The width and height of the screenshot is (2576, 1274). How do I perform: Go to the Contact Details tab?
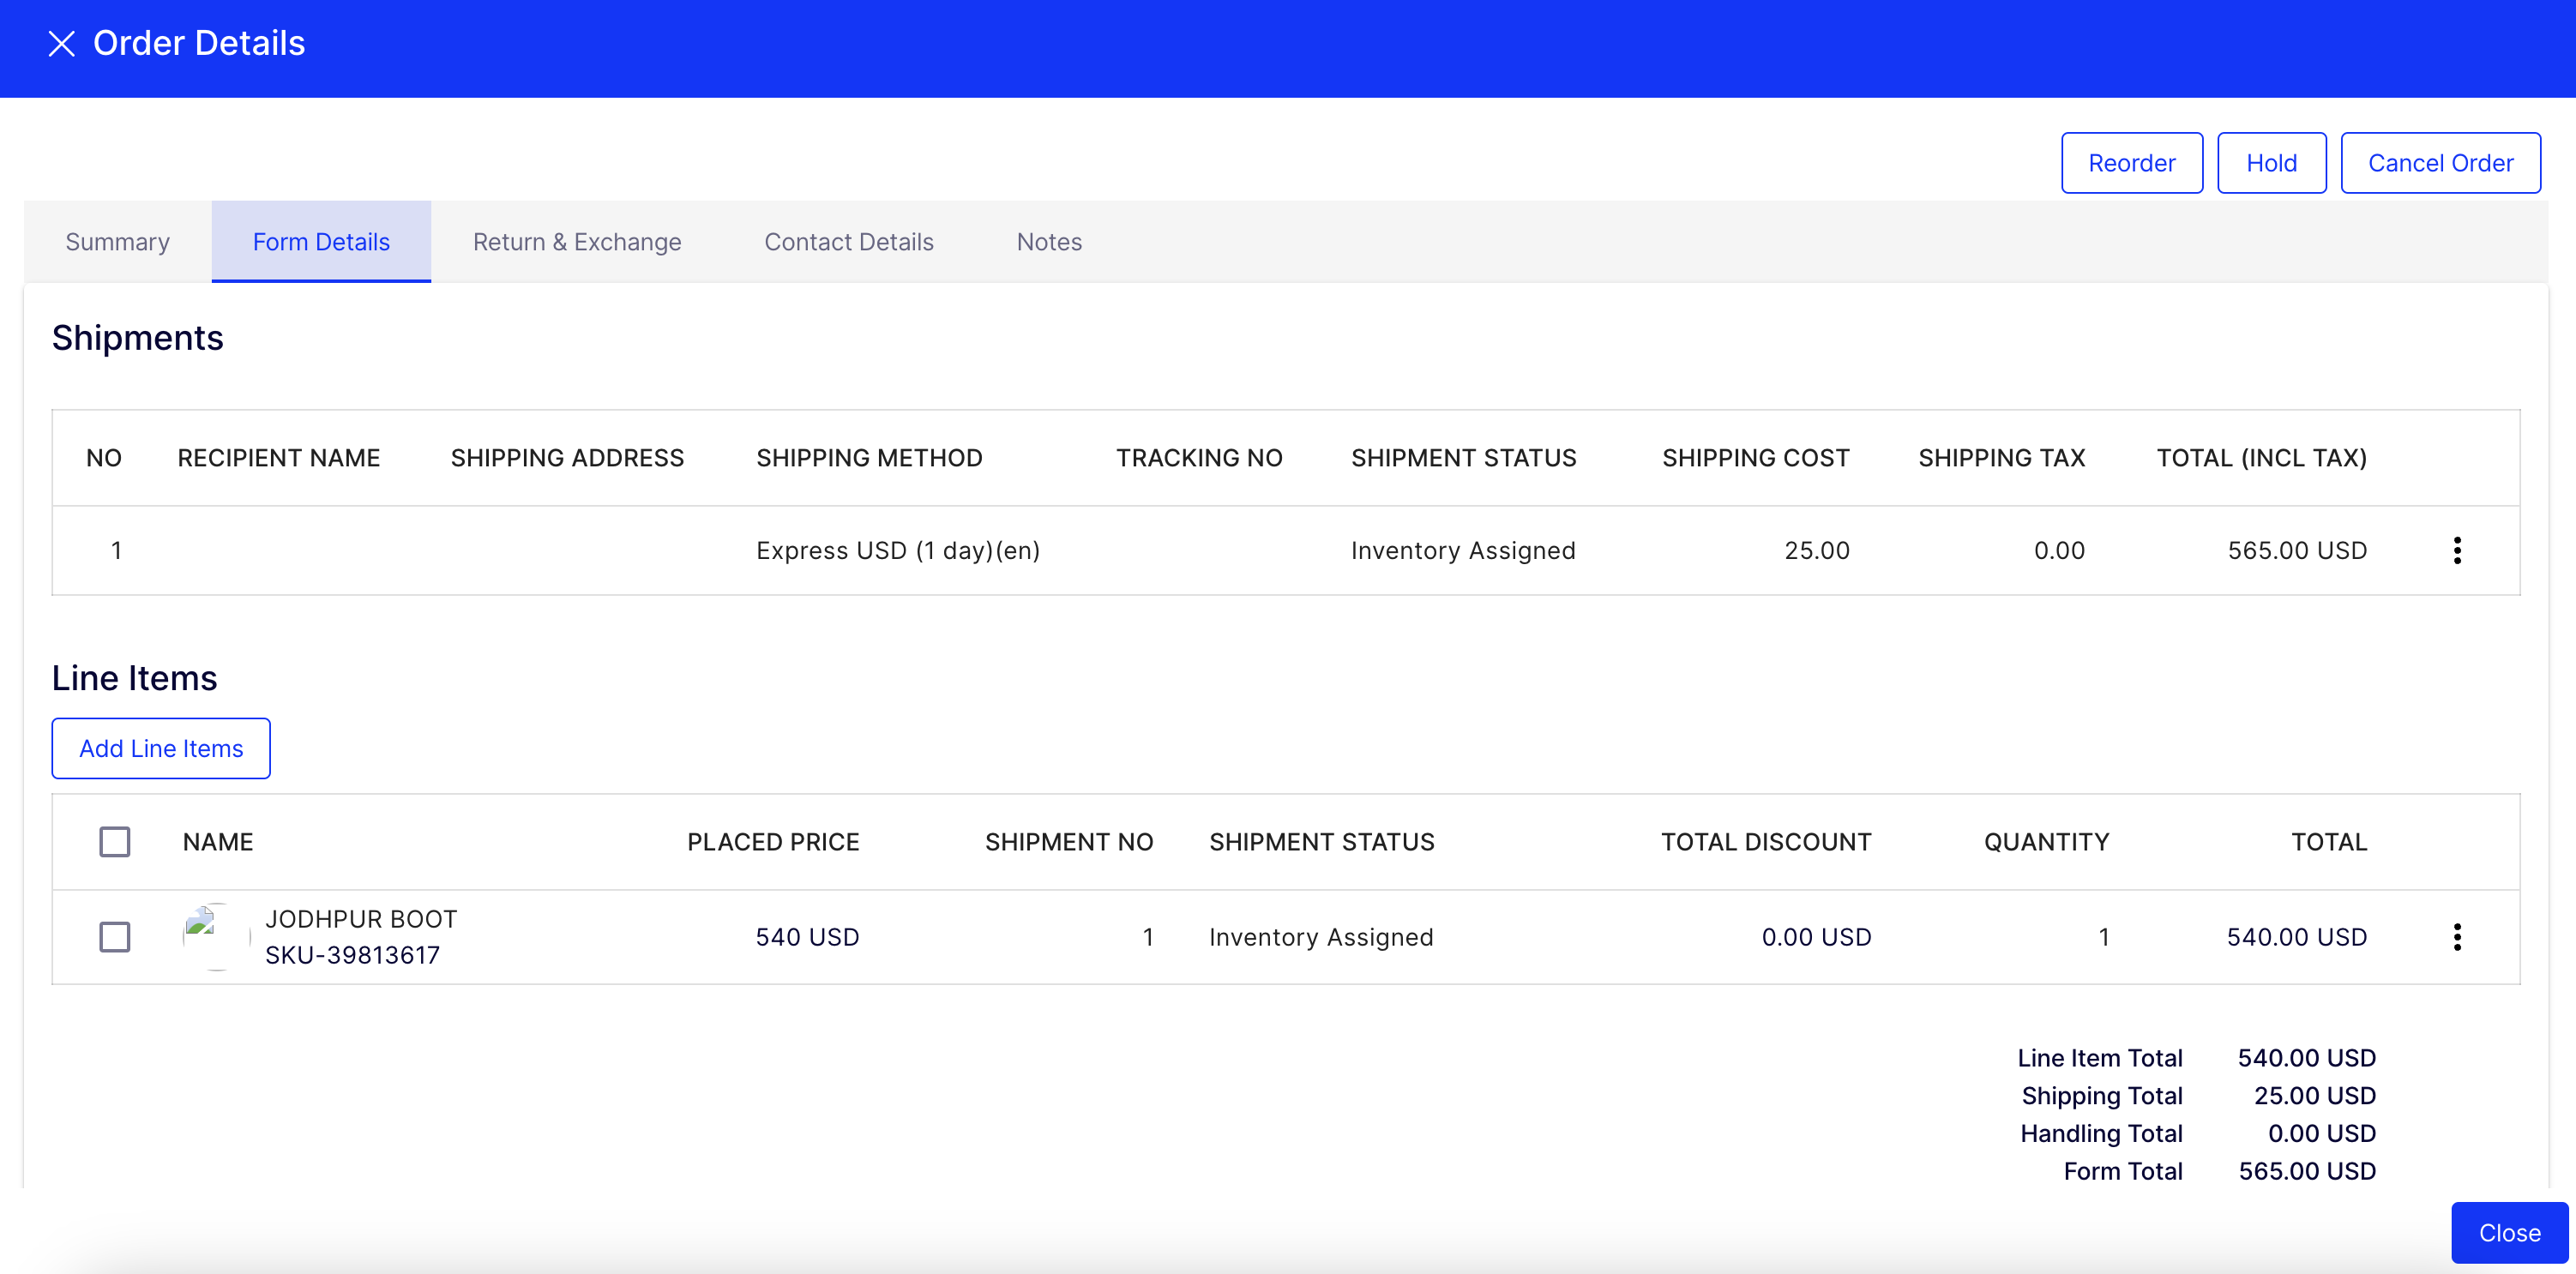(848, 242)
